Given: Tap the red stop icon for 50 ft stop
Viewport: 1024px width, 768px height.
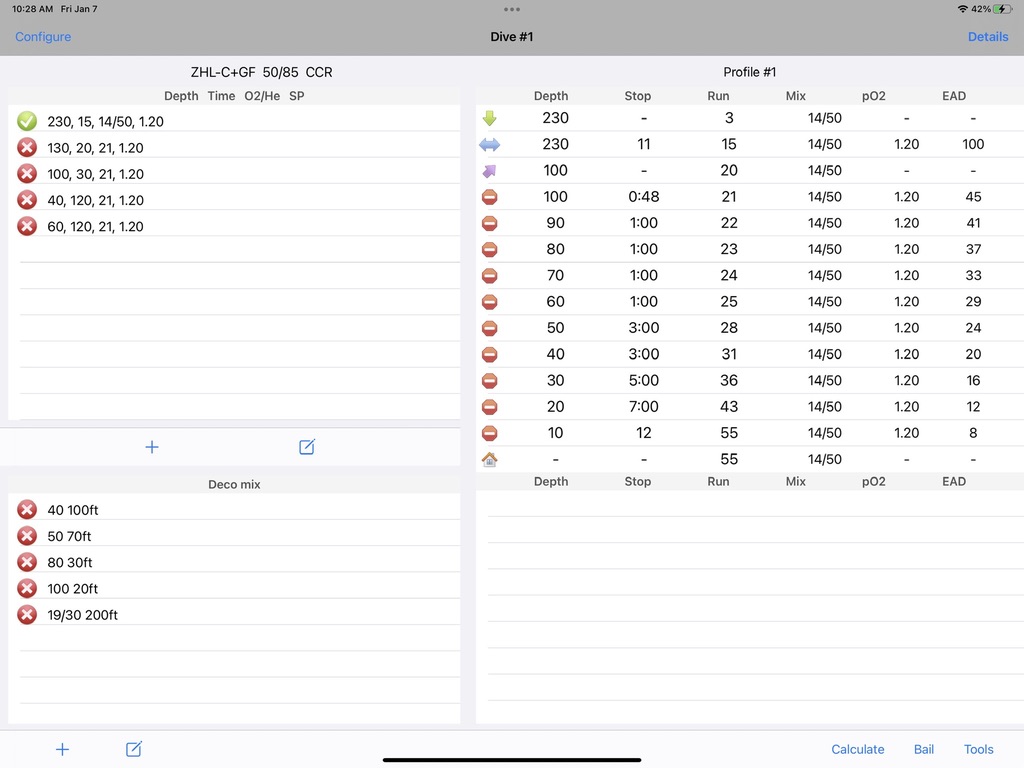Looking at the screenshot, I should [x=489, y=328].
